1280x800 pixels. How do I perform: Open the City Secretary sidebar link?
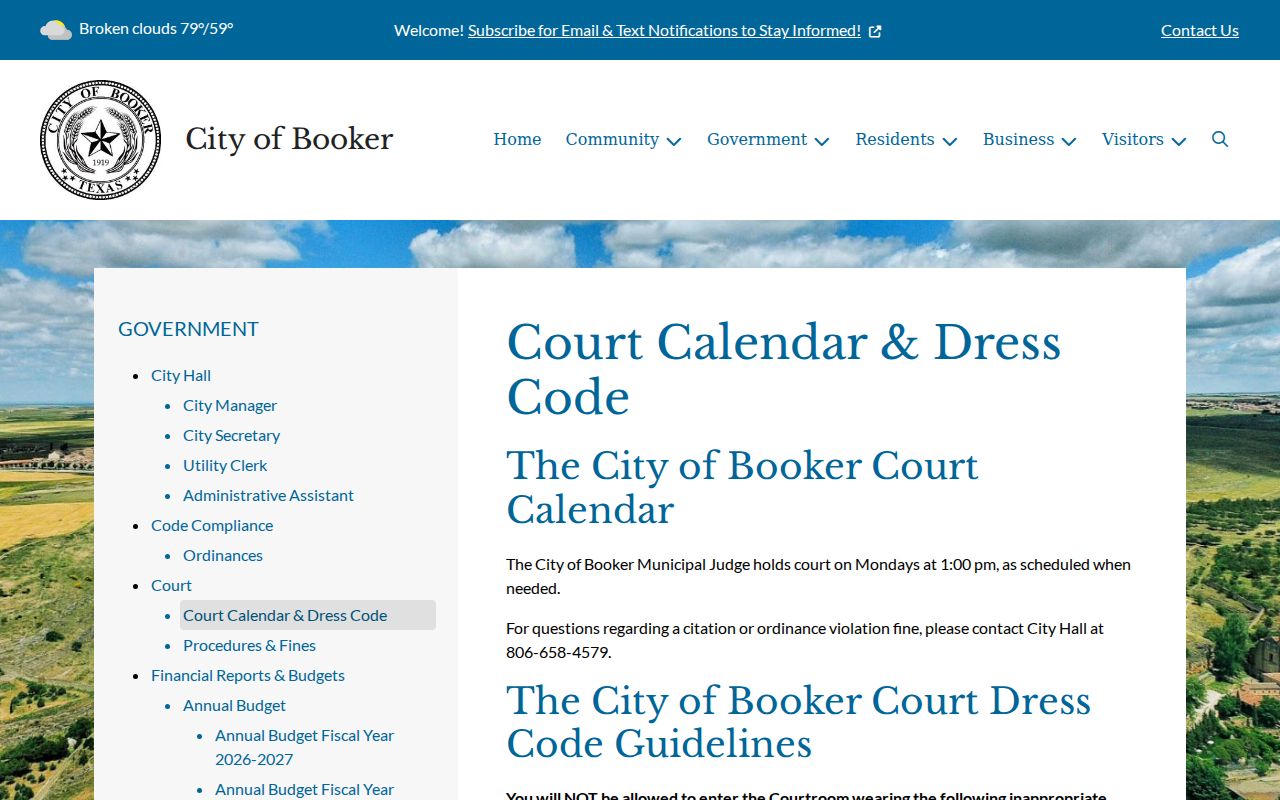click(231, 435)
